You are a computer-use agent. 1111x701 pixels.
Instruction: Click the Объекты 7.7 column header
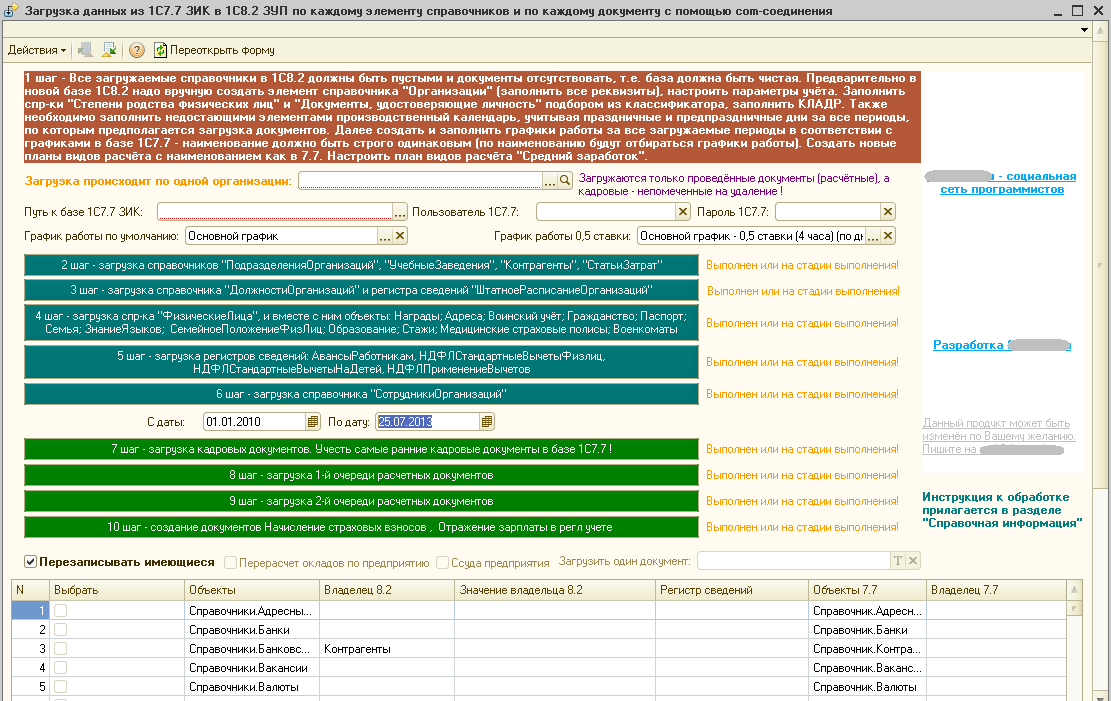[x=867, y=590]
